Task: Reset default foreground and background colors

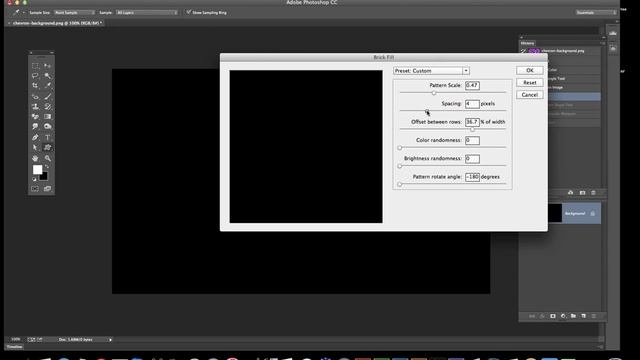Action: [34, 179]
